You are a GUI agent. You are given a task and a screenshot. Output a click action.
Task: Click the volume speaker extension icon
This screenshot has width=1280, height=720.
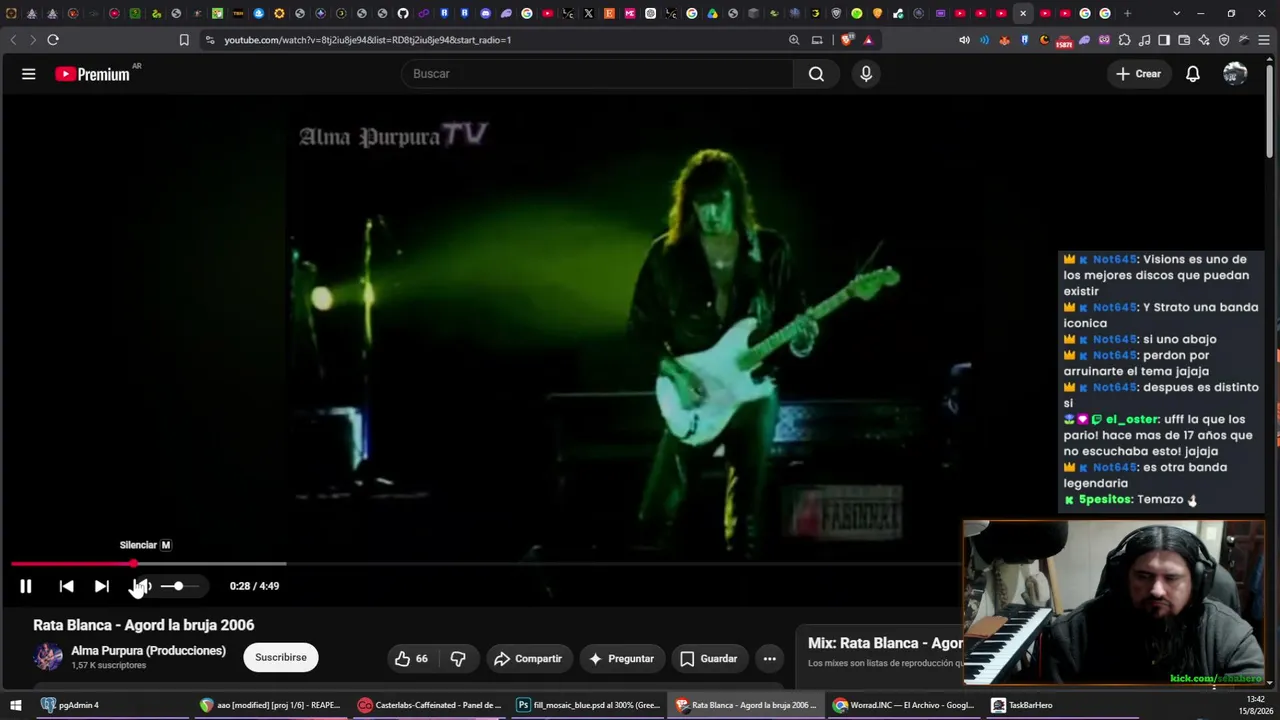point(964,40)
